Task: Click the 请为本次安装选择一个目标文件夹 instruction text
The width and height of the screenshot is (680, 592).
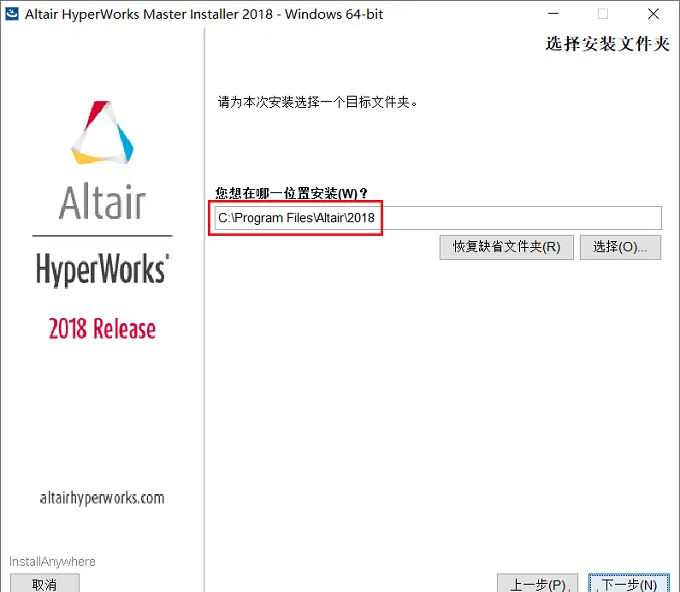Action: pos(317,102)
